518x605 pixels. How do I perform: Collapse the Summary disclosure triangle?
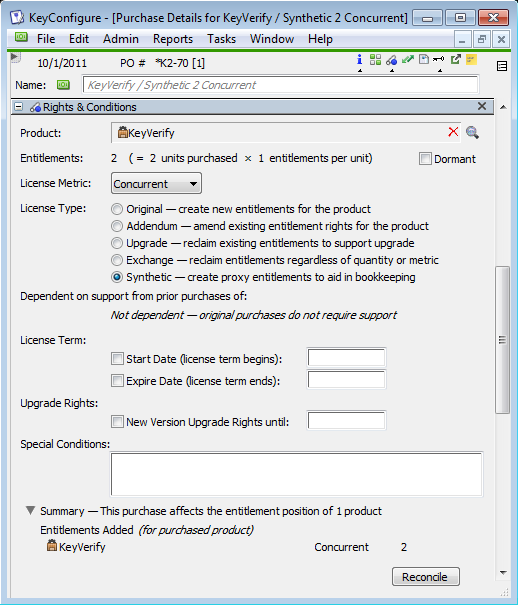click(x=30, y=510)
